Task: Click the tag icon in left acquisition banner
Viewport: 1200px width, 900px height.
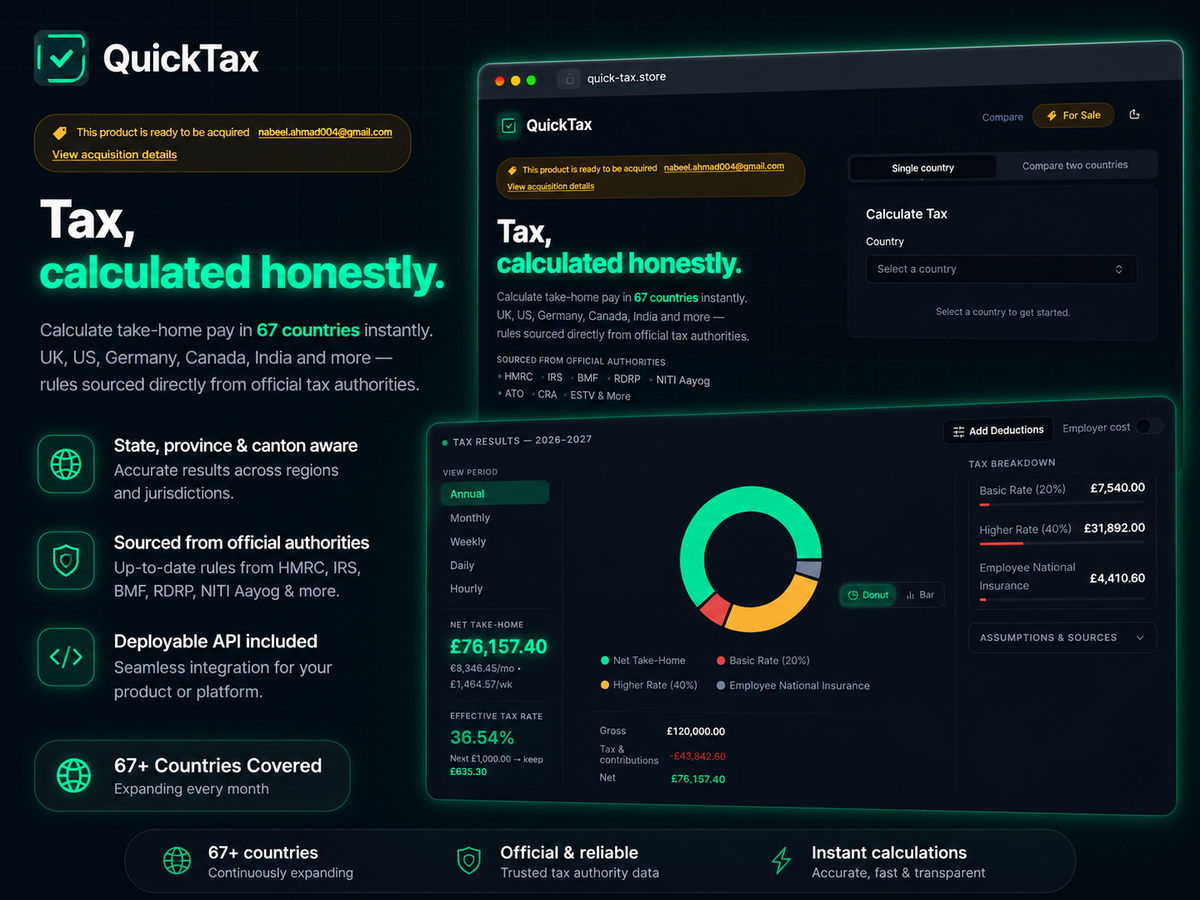Action: (x=60, y=132)
